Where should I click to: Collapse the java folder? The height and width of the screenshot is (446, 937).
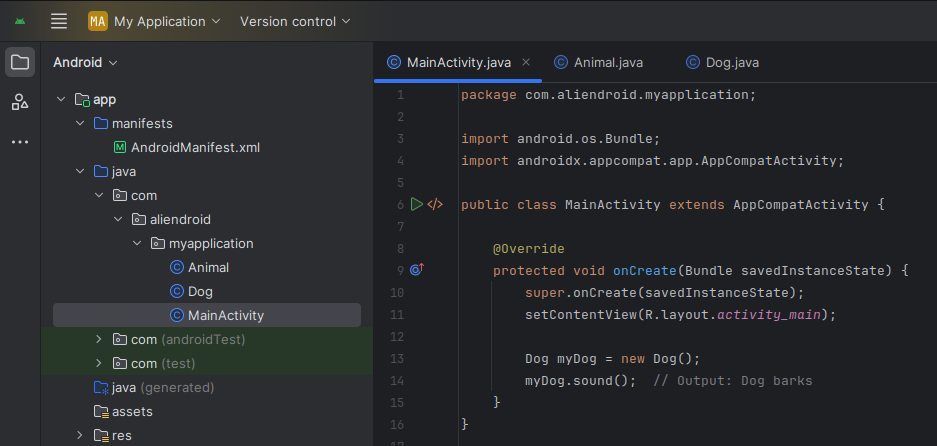(x=80, y=172)
